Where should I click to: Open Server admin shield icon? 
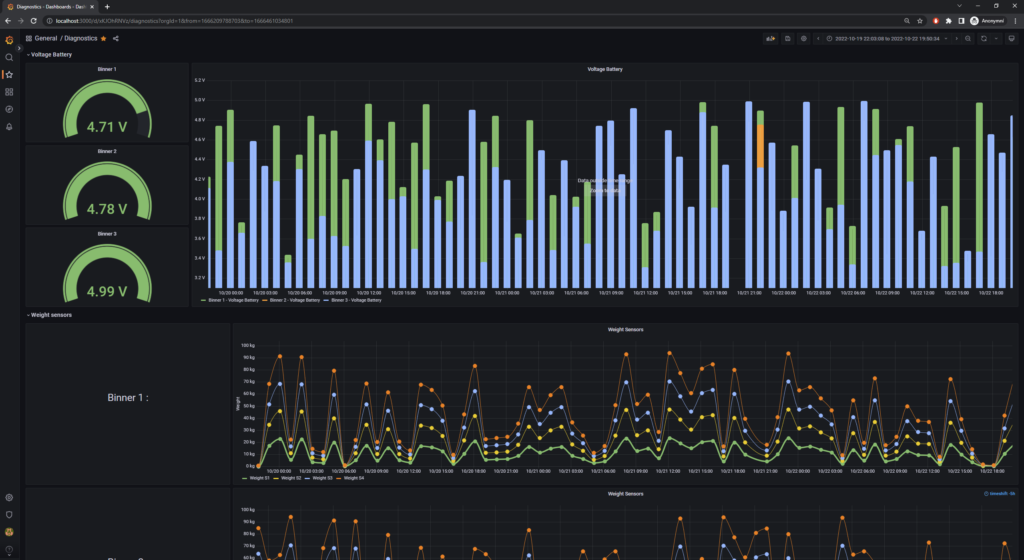9,514
